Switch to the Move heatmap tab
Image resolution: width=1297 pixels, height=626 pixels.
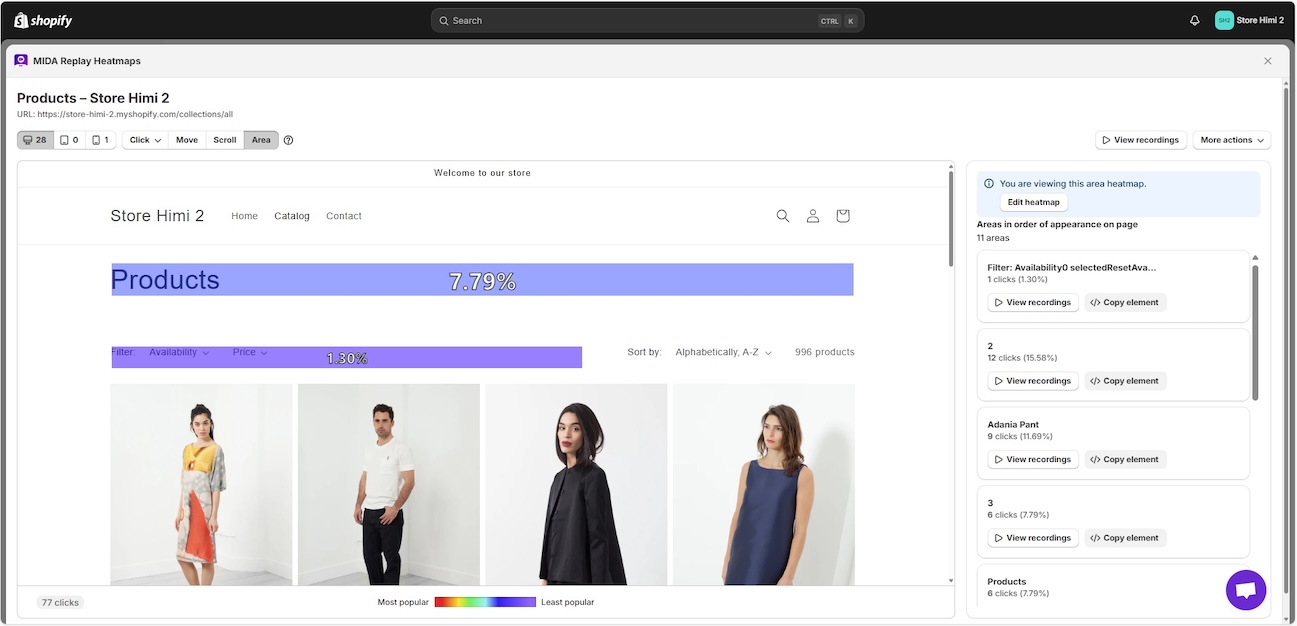coord(187,140)
